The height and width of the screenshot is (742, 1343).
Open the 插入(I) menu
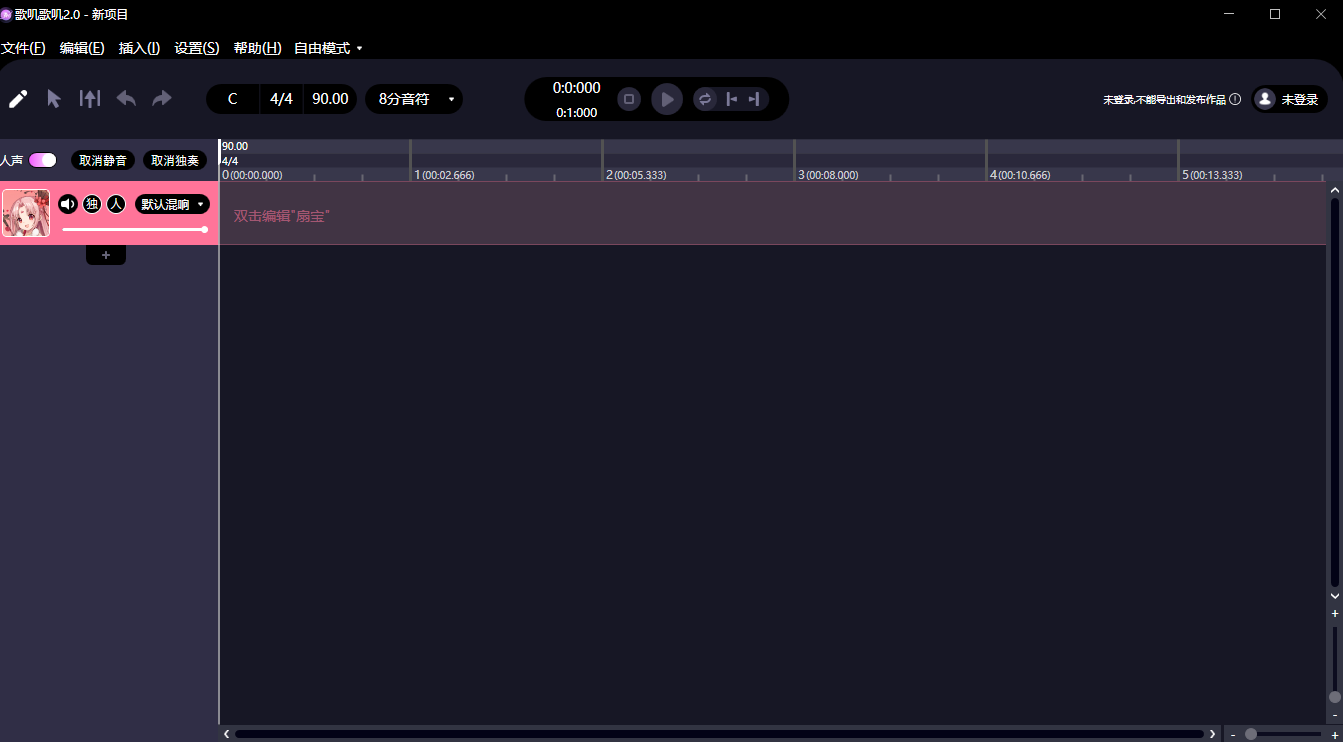click(139, 48)
